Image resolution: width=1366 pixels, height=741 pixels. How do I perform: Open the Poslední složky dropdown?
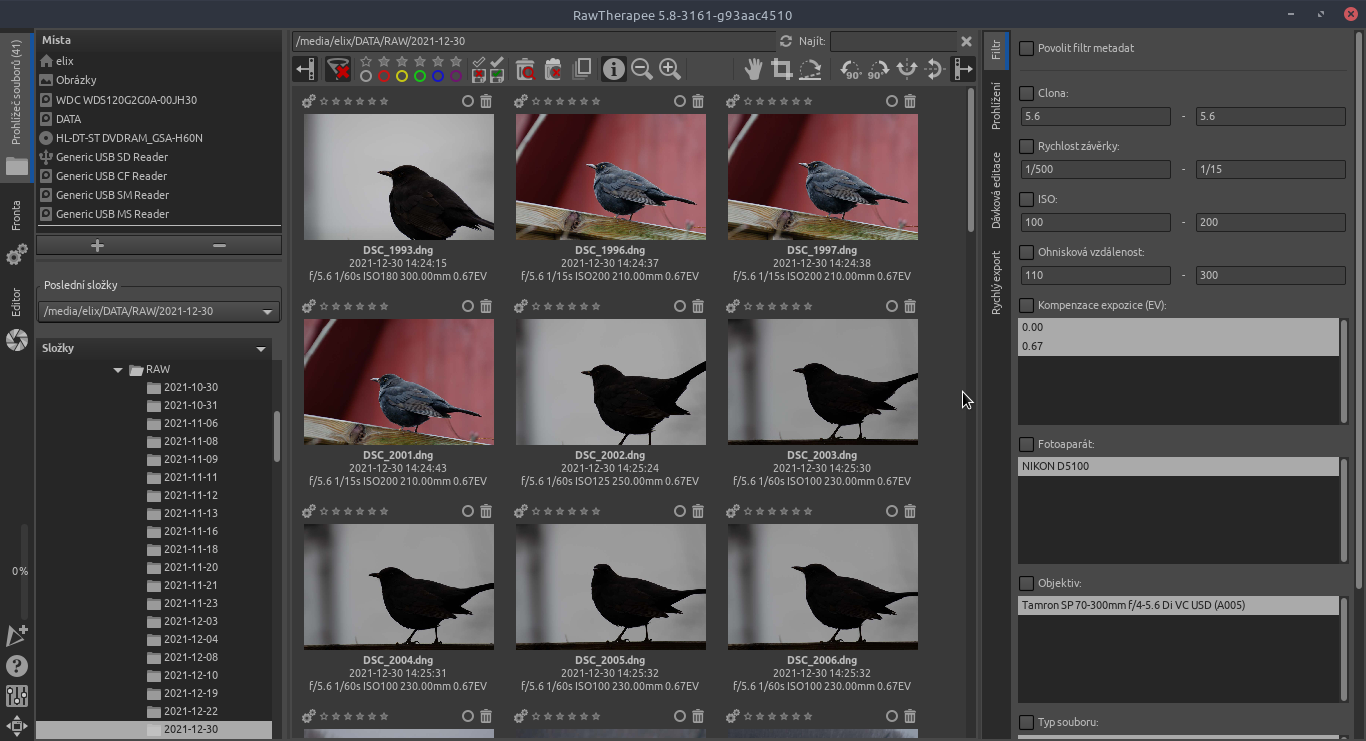159,311
